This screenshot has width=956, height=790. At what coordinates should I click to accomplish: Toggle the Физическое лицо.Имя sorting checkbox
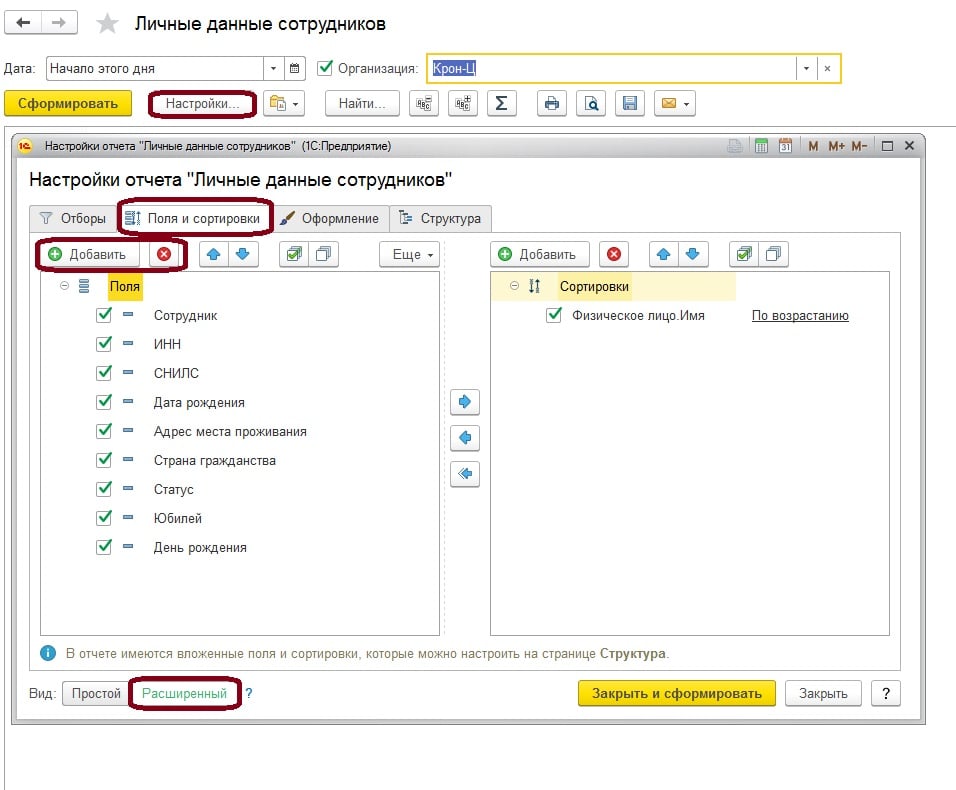coord(554,315)
